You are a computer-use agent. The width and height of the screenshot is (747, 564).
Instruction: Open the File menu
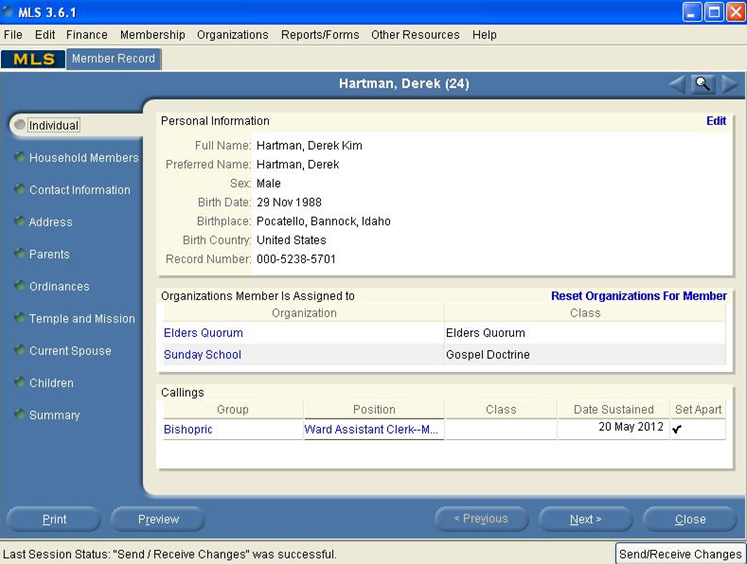point(13,35)
